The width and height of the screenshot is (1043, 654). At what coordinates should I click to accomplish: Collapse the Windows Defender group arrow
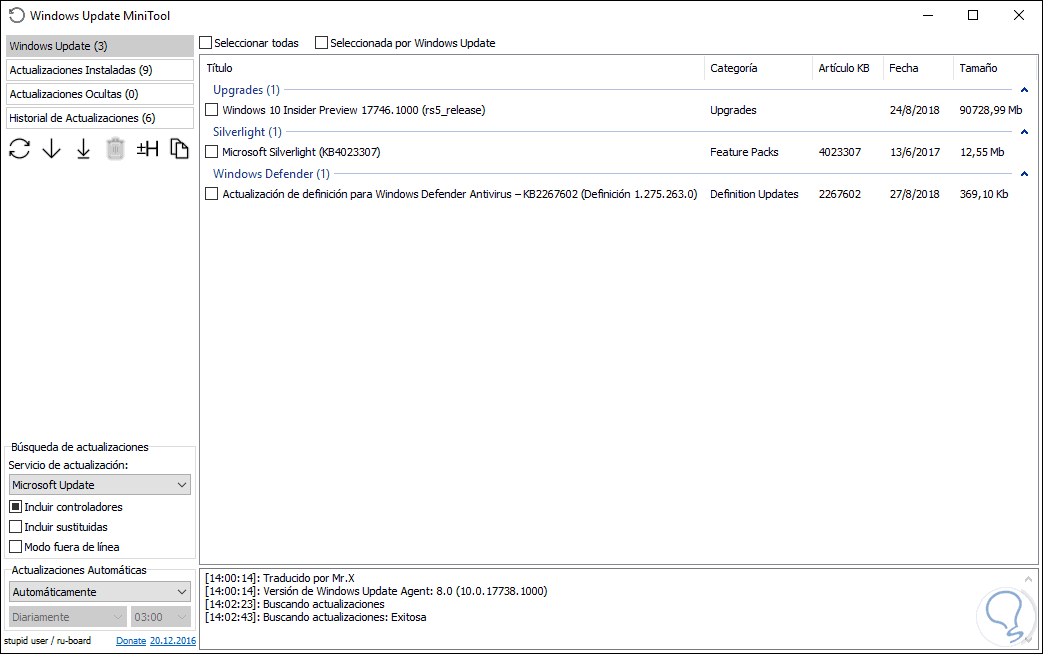tap(1024, 174)
